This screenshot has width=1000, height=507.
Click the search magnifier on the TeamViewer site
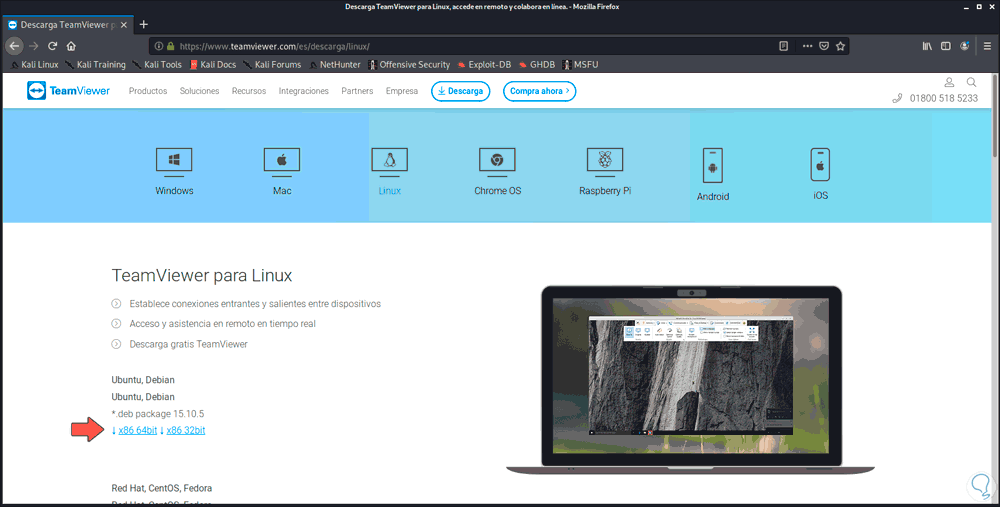971,82
